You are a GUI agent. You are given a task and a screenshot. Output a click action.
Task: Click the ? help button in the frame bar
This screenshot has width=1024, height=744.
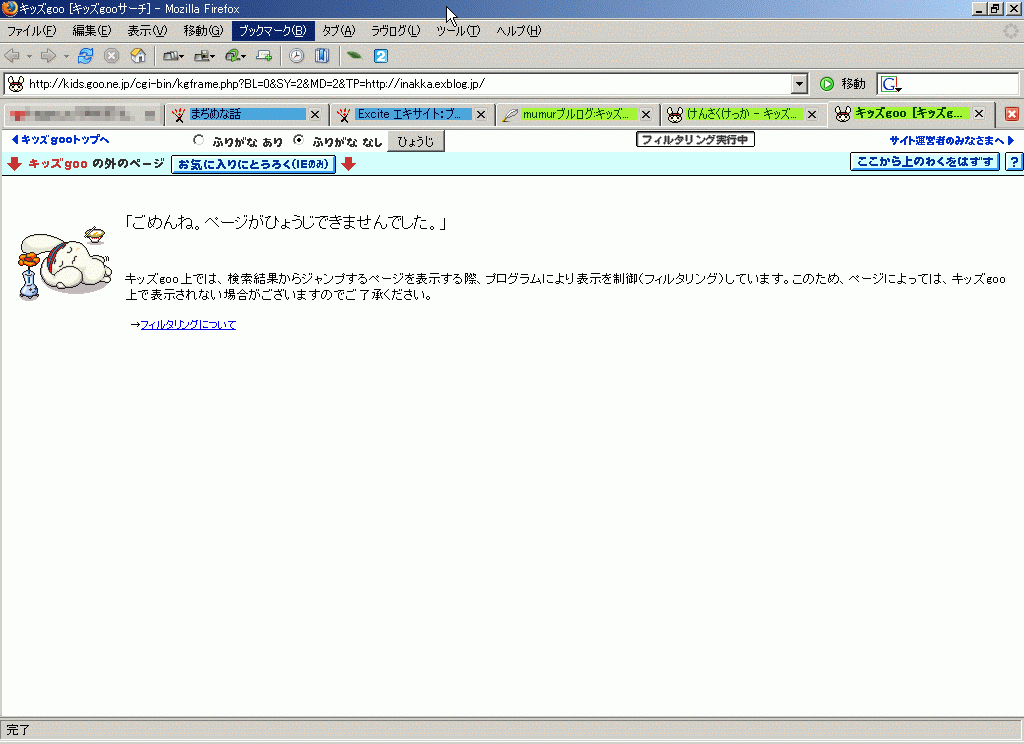(x=1014, y=161)
